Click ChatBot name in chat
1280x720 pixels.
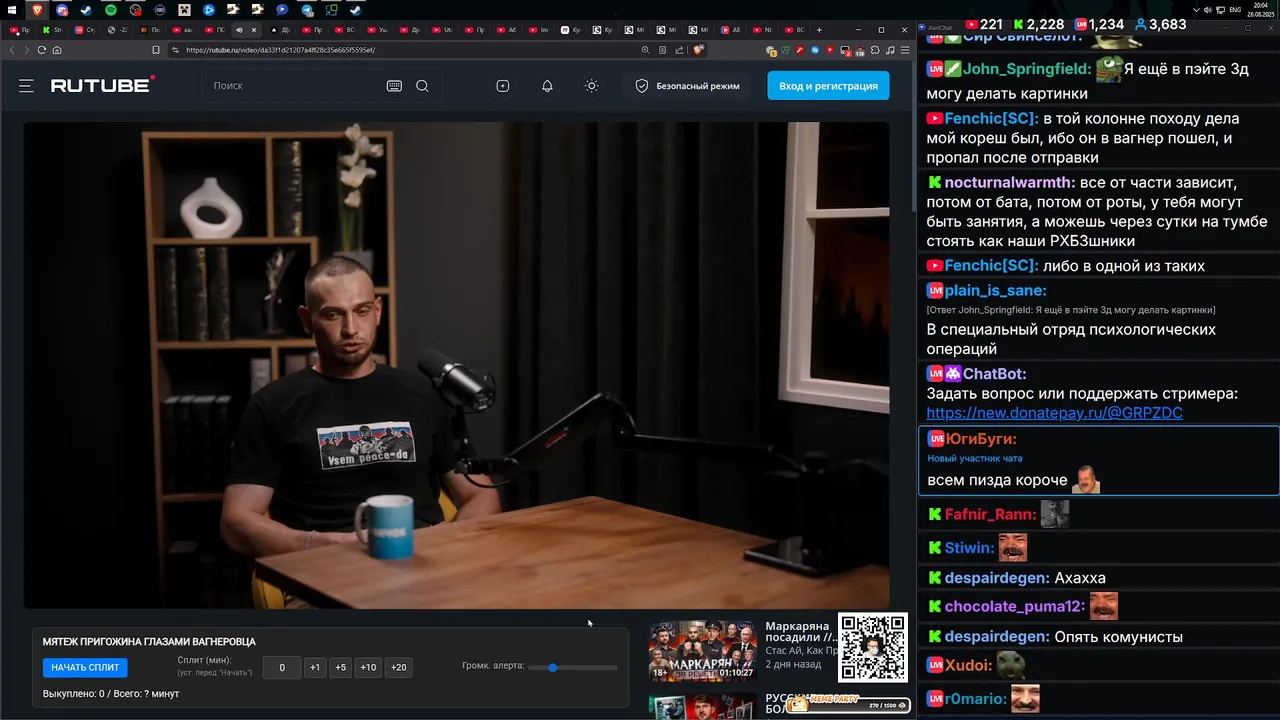click(x=994, y=373)
